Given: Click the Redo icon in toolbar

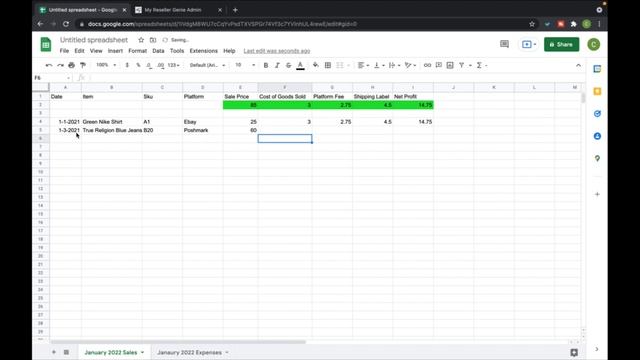Looking at the screenshot, I should [60, 65].
